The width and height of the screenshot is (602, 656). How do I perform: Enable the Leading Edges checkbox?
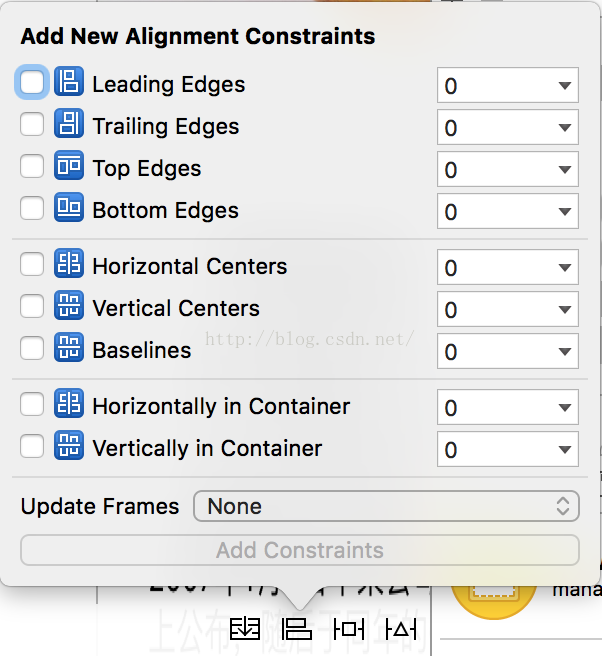[32, 83]
